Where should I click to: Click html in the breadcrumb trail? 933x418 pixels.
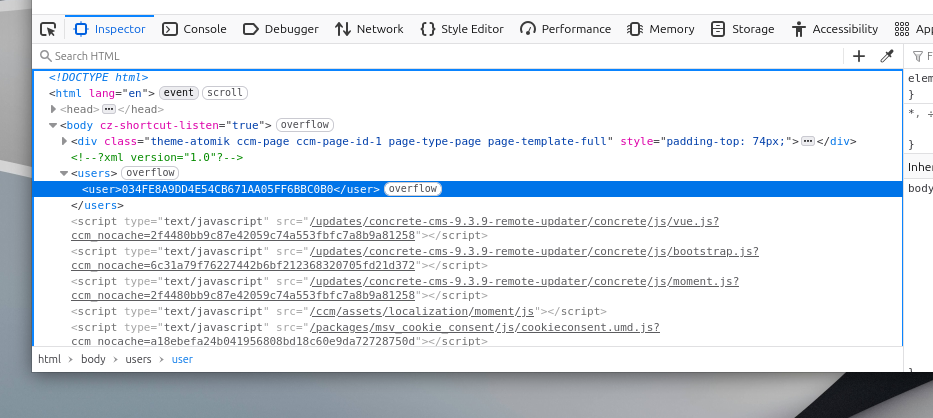coord(49,359)
